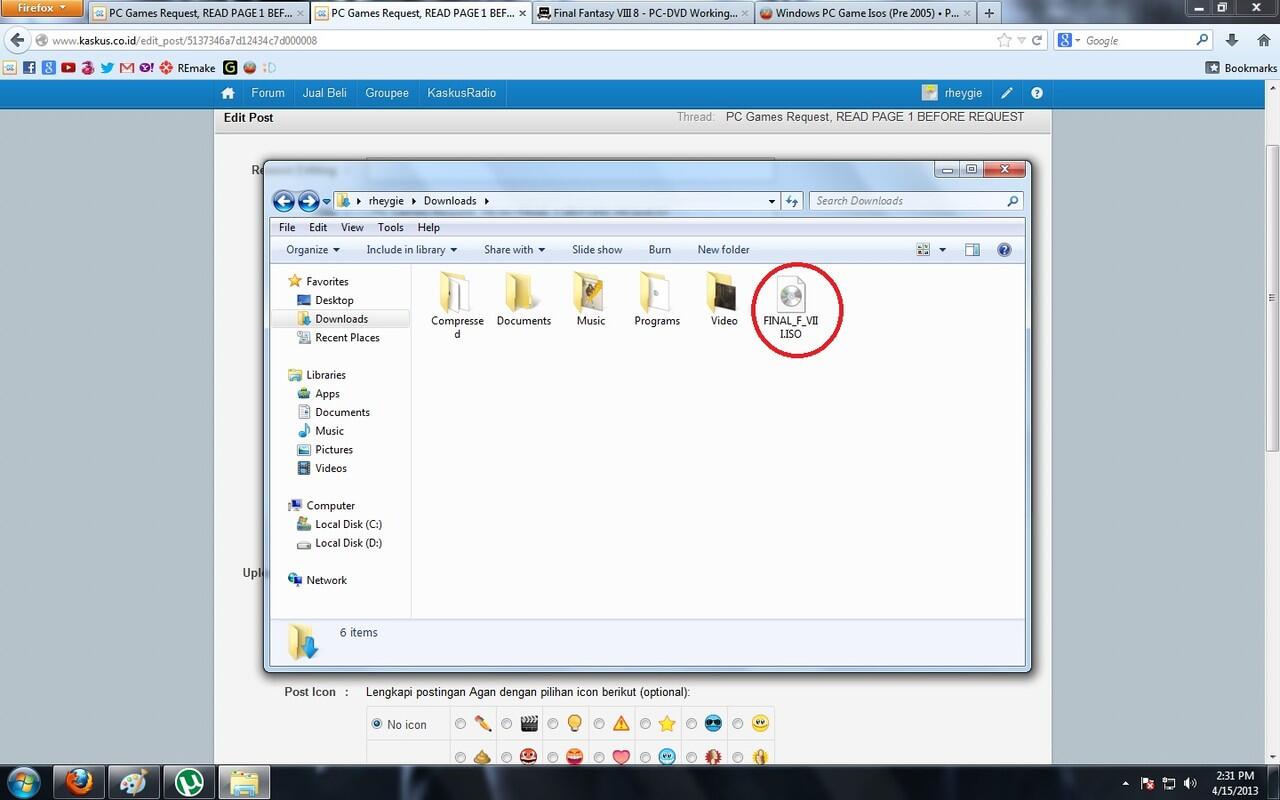Open the Twitter bookmark icon
The image size is (1280, 800).
tap(106, 68)
